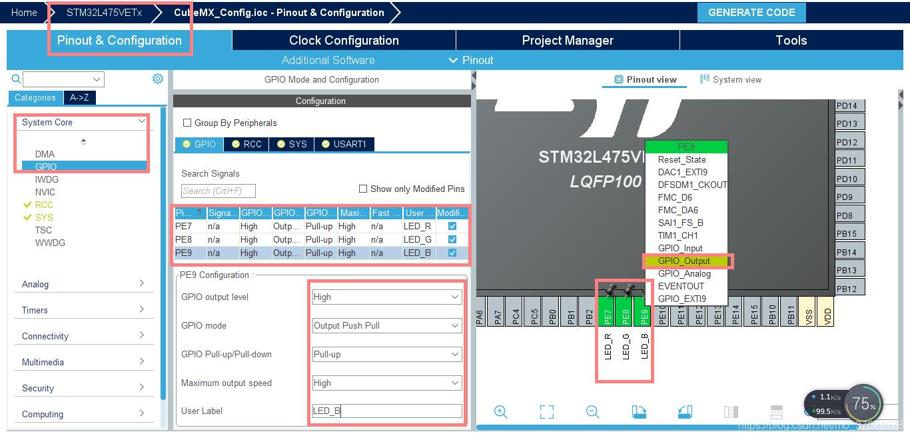Toggle Modified checkbox for PE8 row

pyautogui.click(x=452, y=240)
